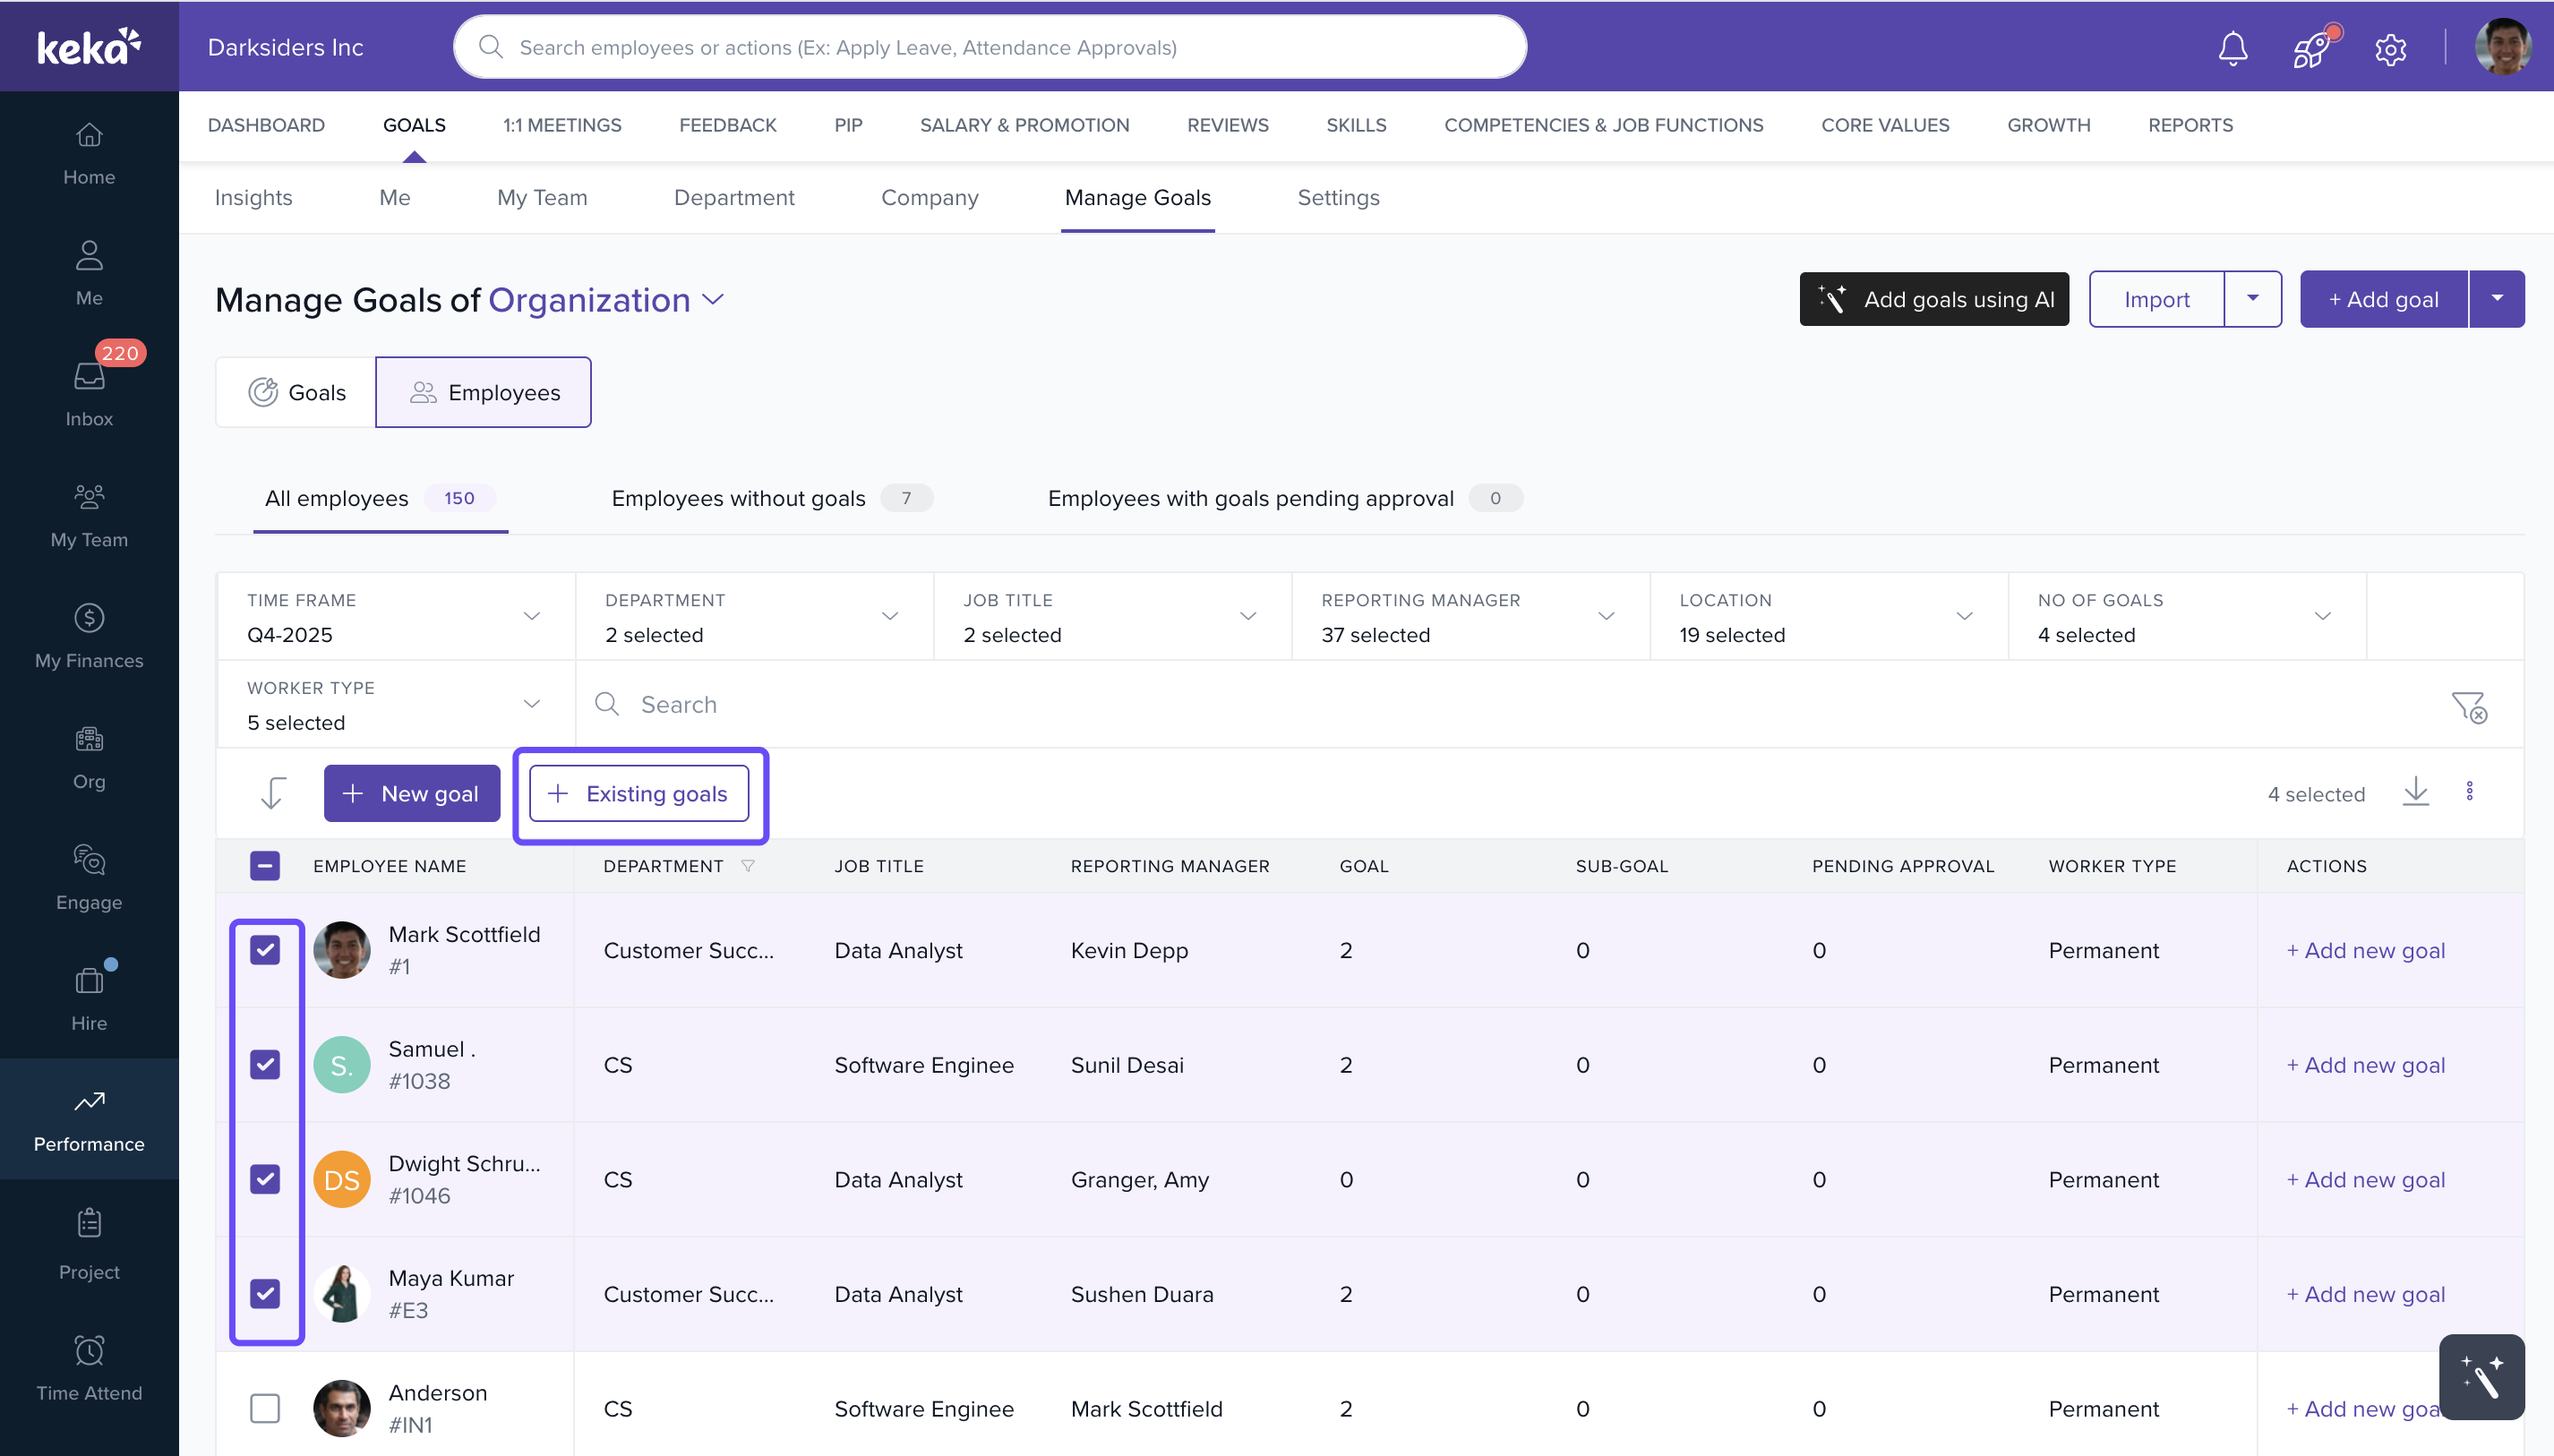Select Anderson's row checkbox
Screen dimensions: 2554x1456
265,1408
